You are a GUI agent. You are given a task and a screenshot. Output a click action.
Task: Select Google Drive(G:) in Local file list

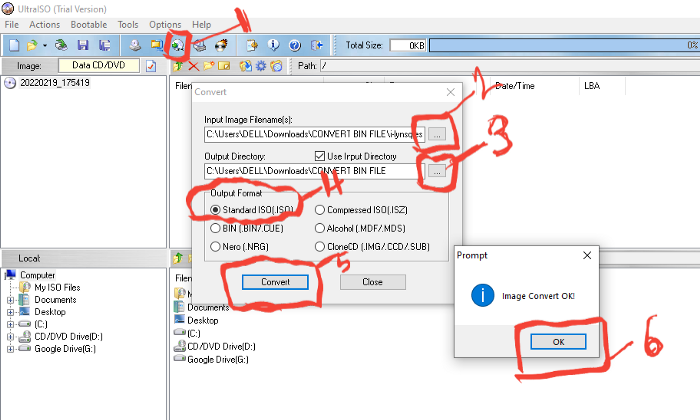(x=217, y=359)
